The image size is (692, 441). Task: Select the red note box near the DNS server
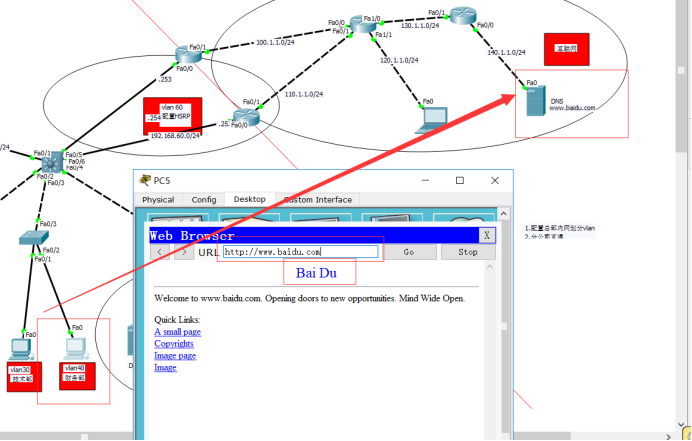[x=567, y=49]
